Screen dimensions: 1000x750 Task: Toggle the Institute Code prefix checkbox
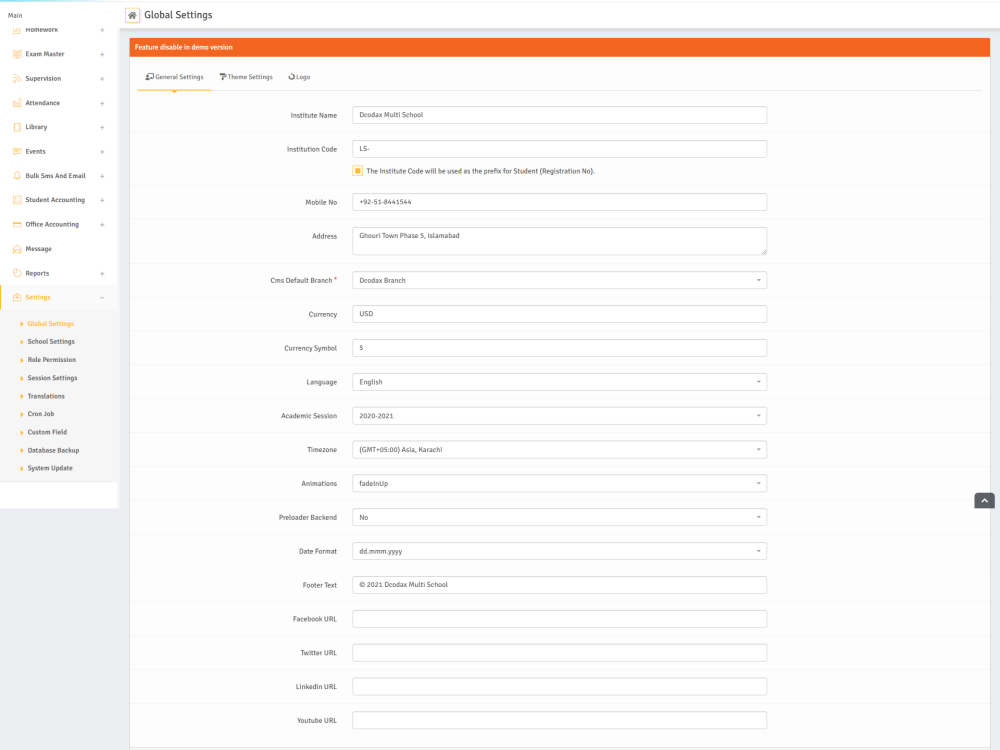pos(358,171)
